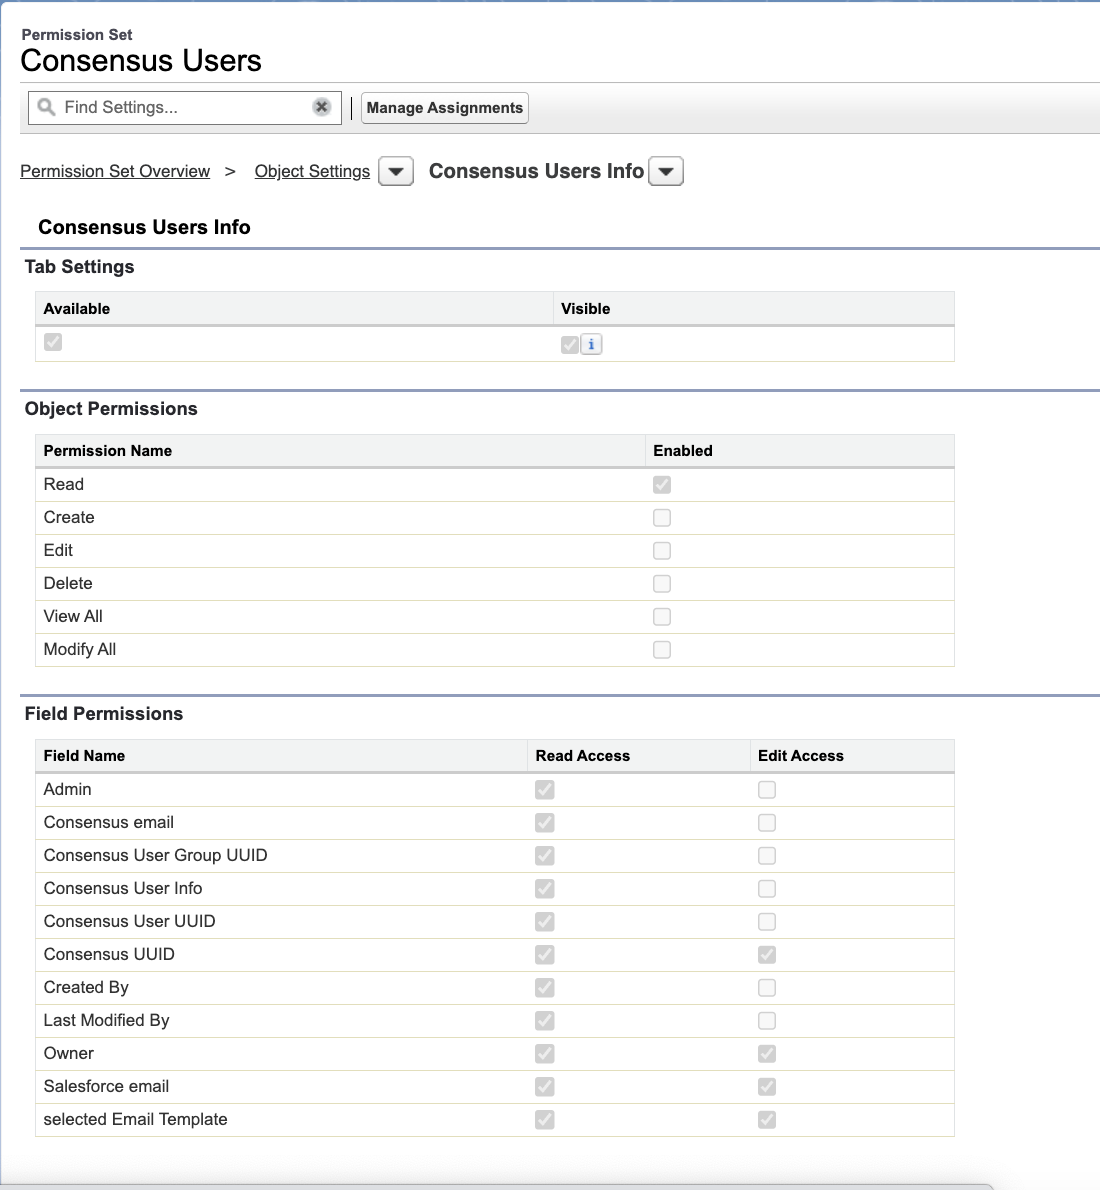Click the 'Field Permissions' section heading
This screenshot has height=1190, width=1100.
104,714
